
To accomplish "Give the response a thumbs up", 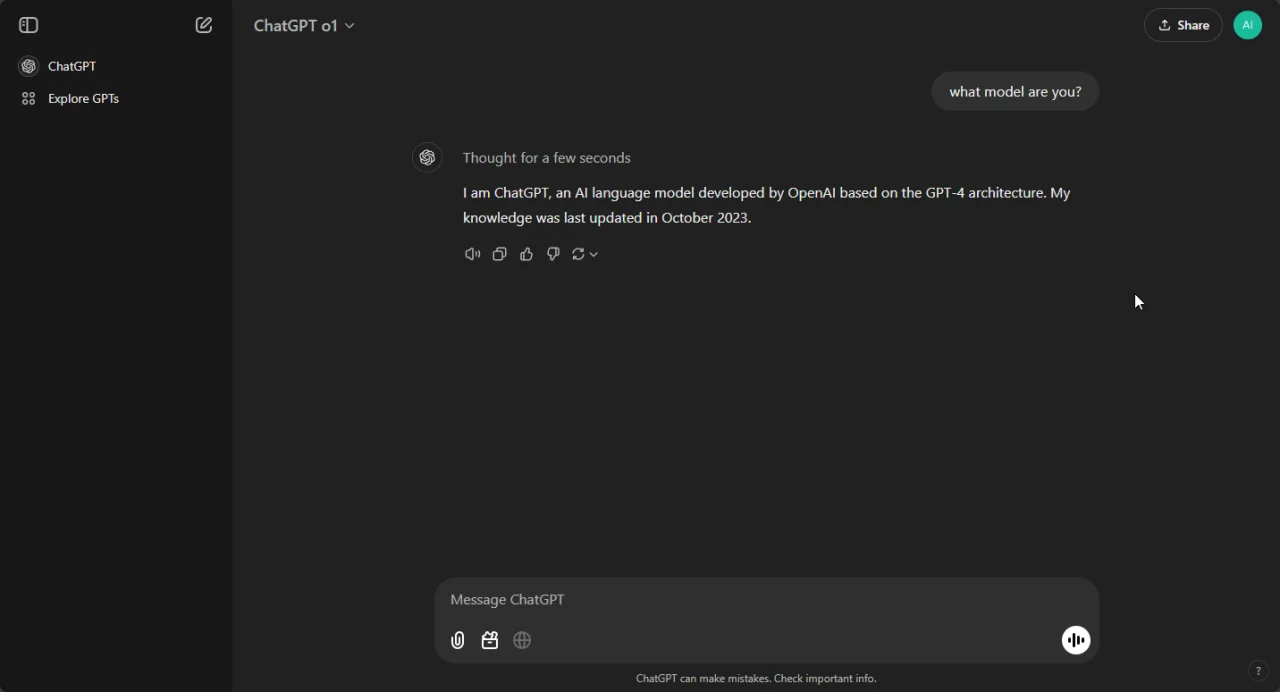I will [526, 254].
